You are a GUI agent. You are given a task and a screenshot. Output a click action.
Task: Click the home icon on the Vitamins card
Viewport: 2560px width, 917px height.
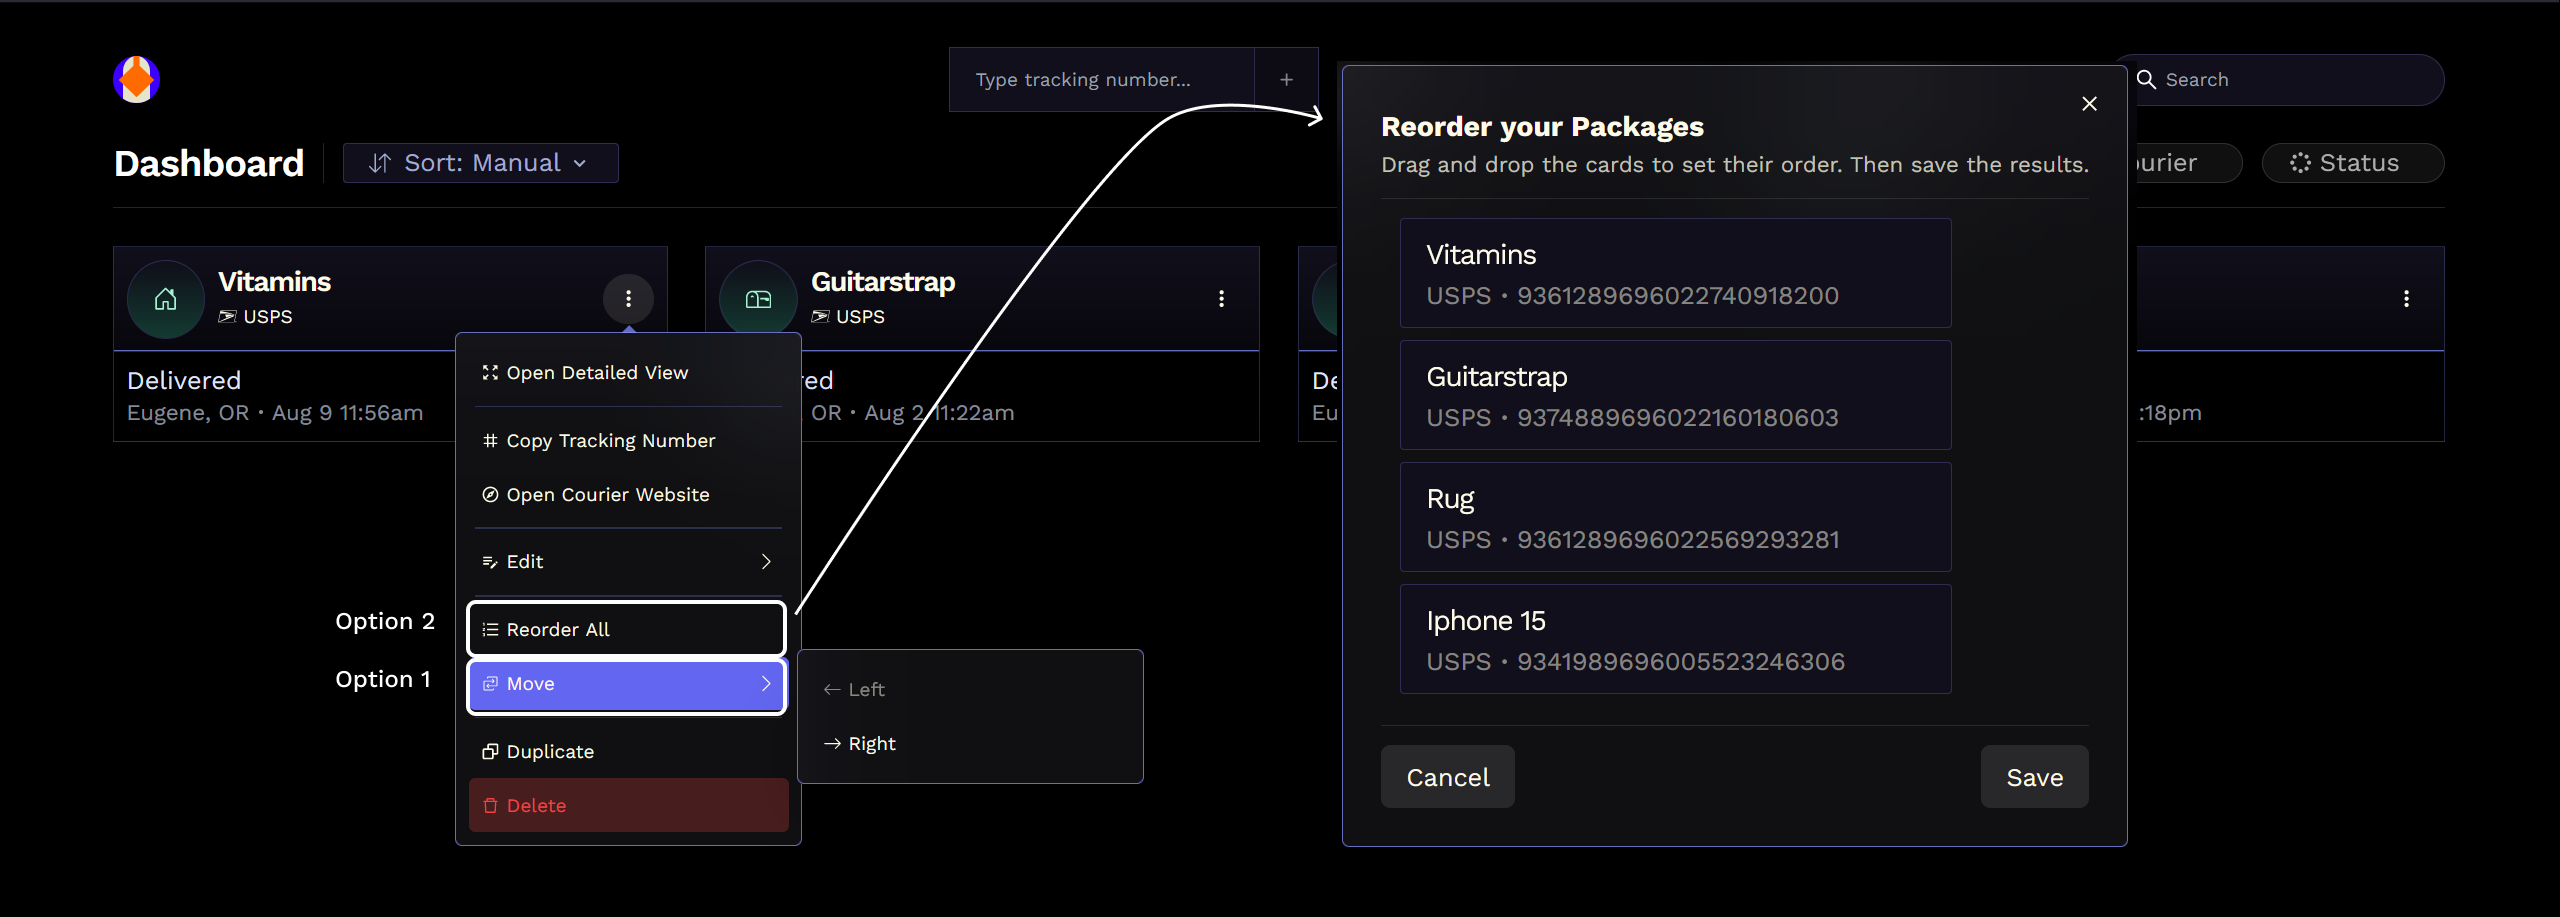pyautogui.click(x=166, y=298)
